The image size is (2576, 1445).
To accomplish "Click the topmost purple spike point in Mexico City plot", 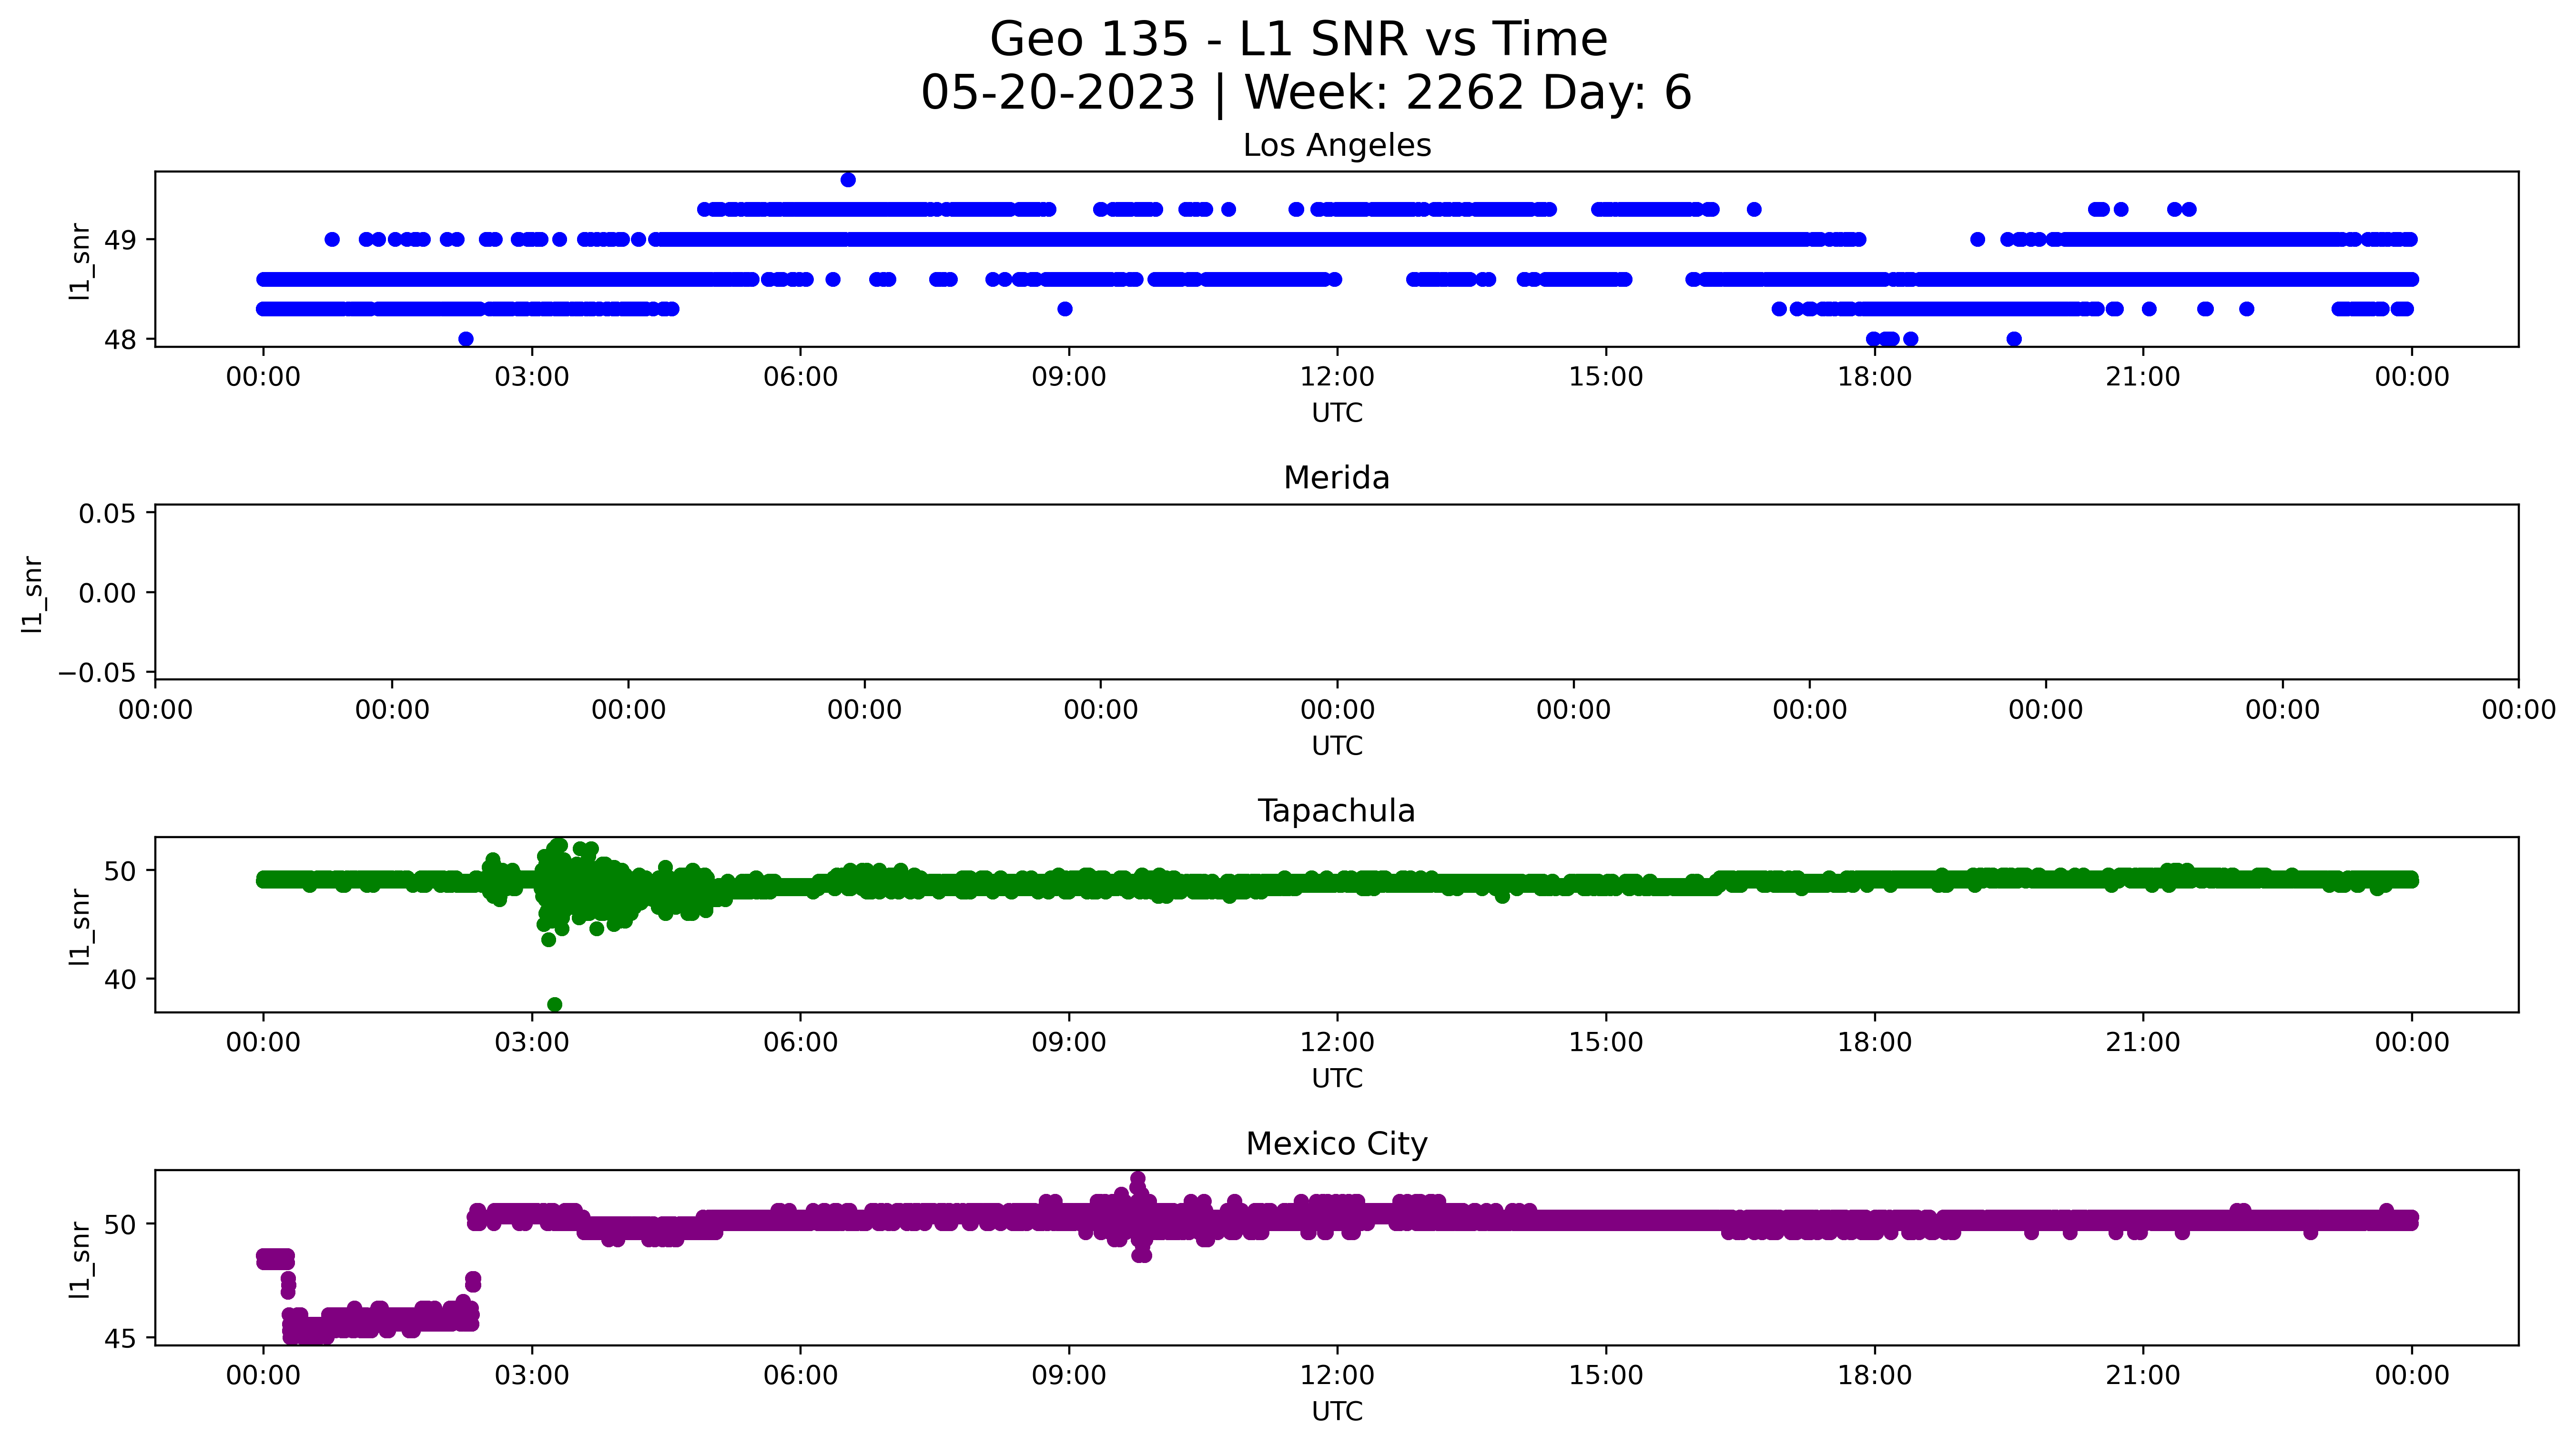I will click(x=1138, y=1179).
